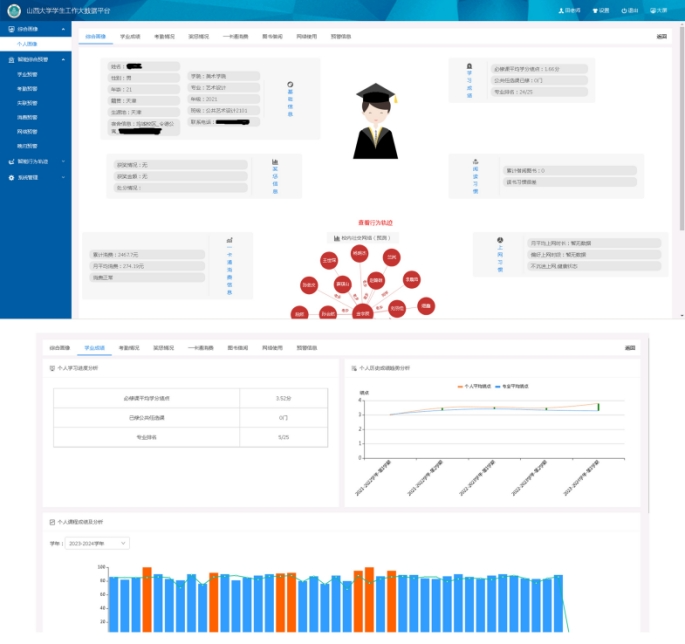Viewport: 685px width, 644px height.
Task: Open the 基本信息 basic info card icon
Action: pos(290,85)
